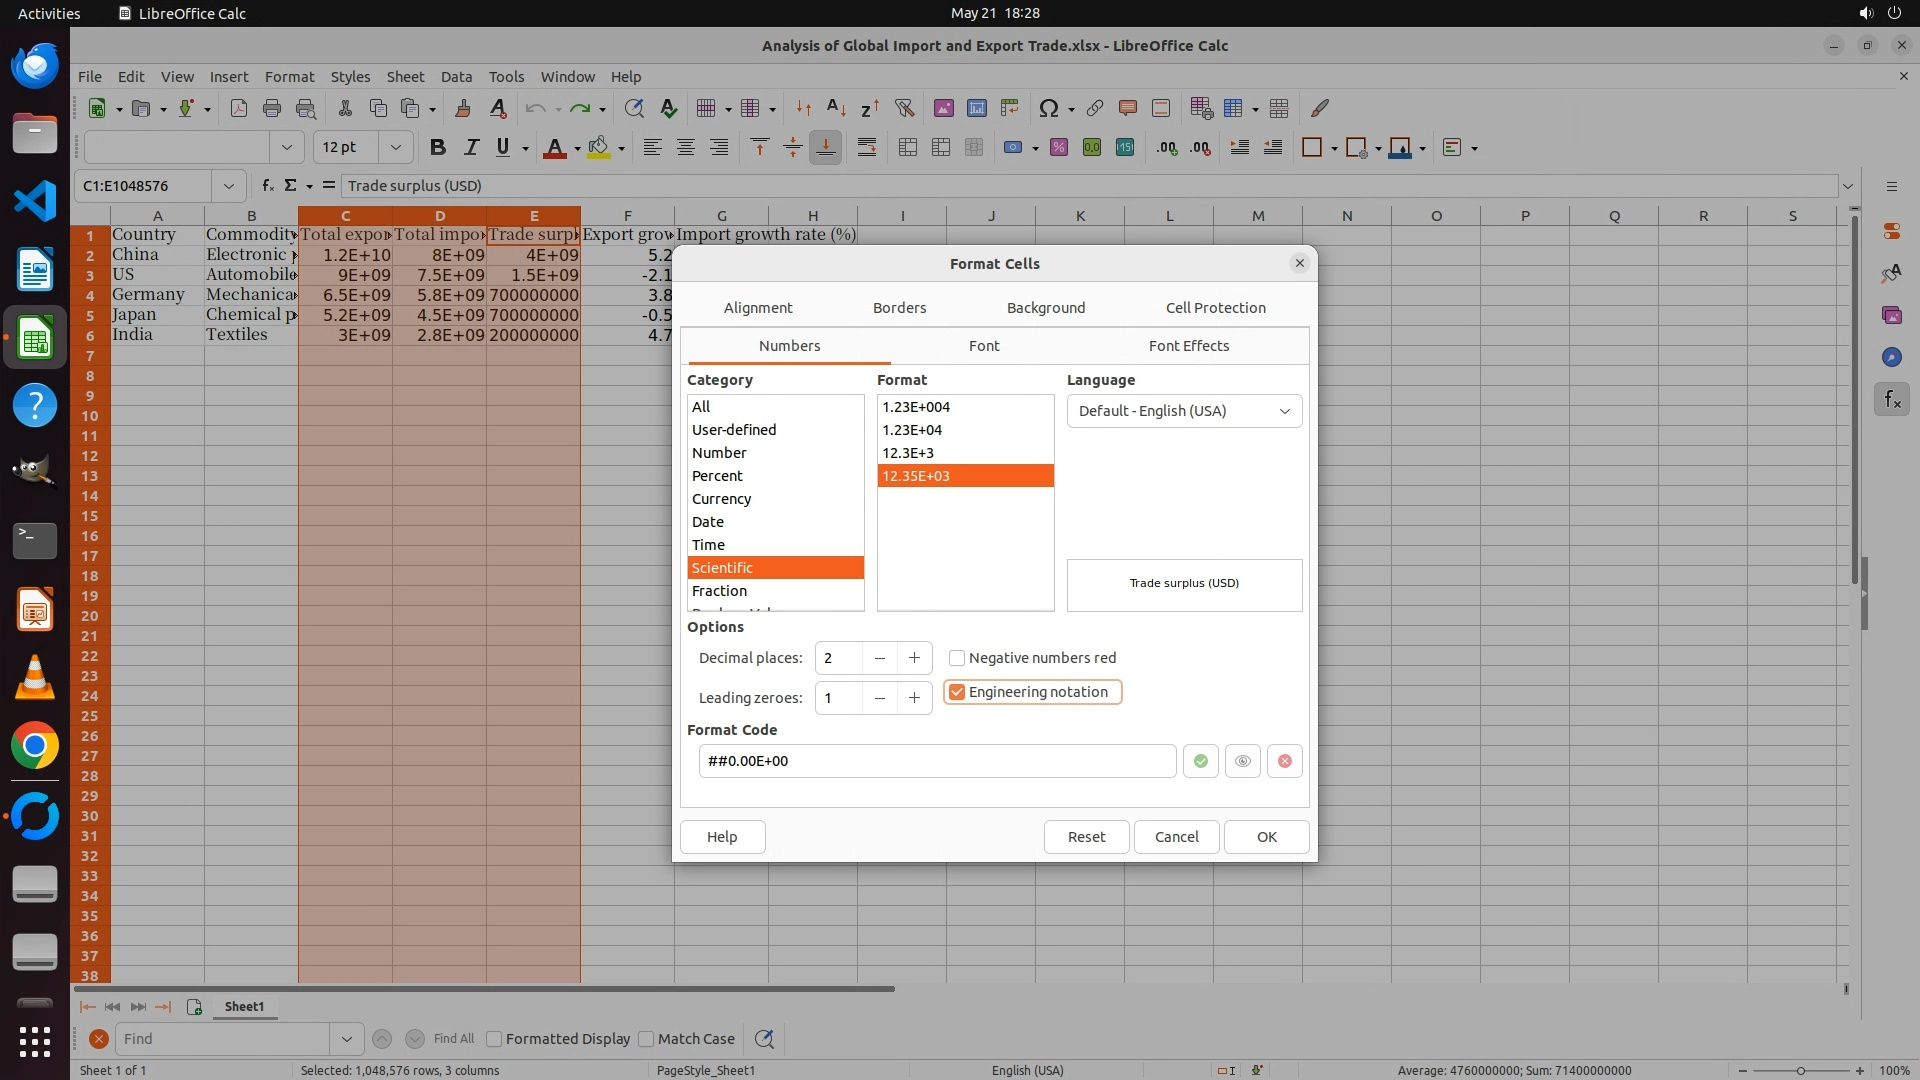
Task: Tick the Match Case checkbox
Action: pyautogui.click(x=646, y=1039)
